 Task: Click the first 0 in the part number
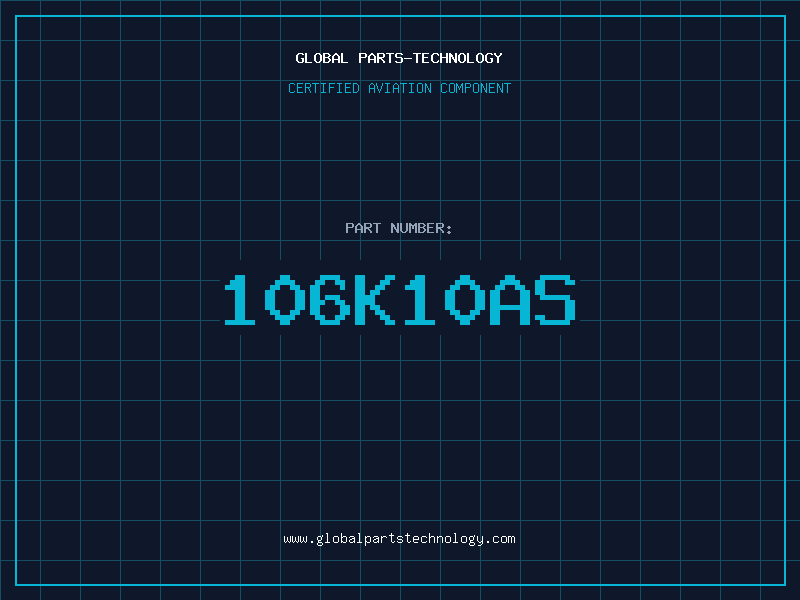click(x=286, y=300)
